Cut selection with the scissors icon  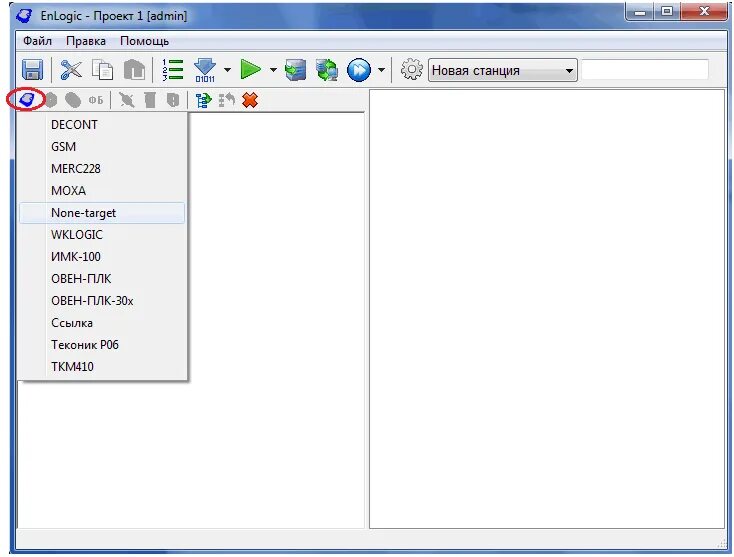point(71,70)
